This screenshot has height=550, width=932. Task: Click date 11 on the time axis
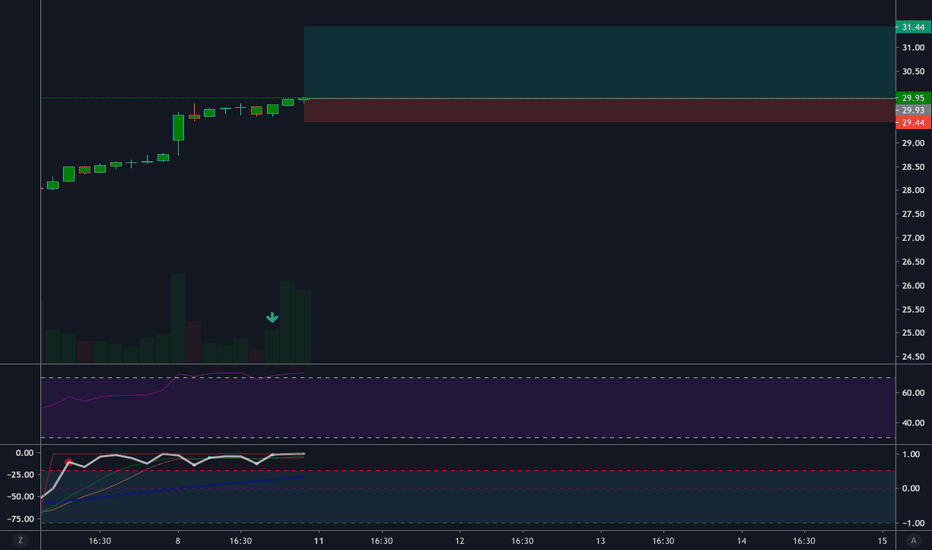tap(319, 540)
